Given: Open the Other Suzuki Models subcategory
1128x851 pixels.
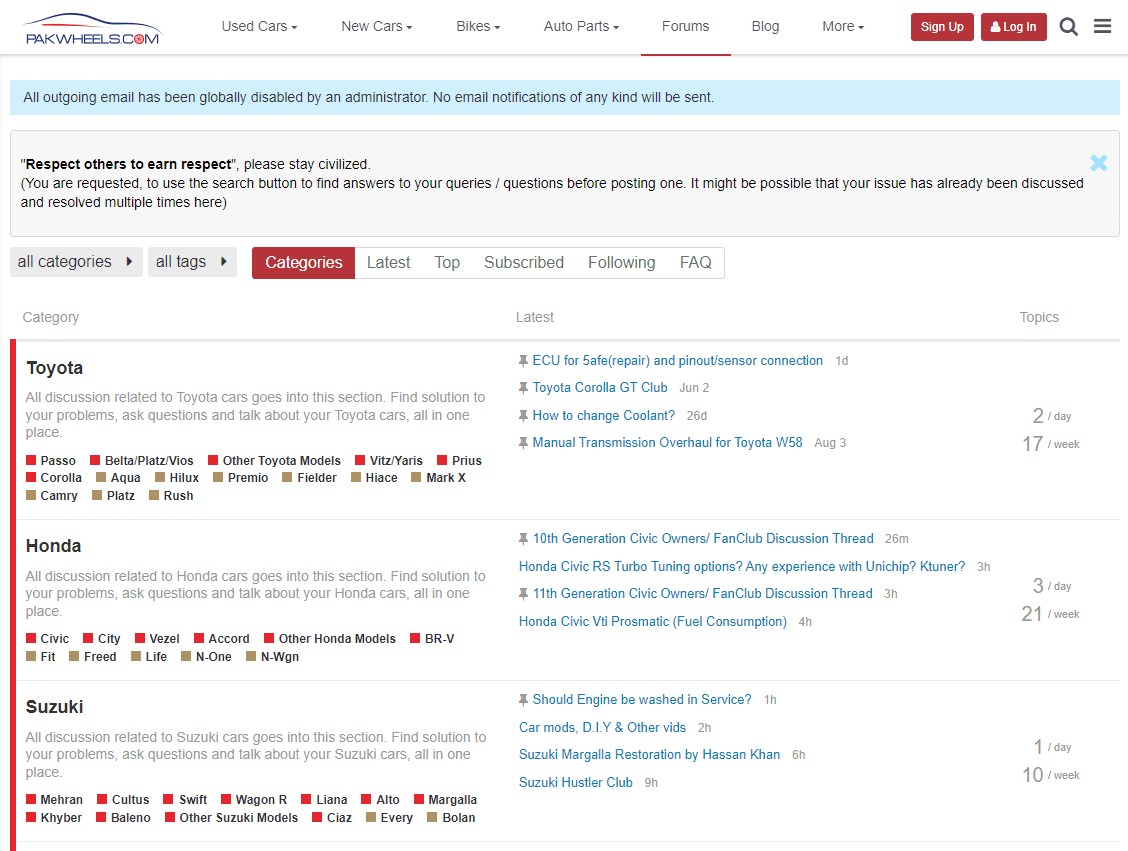Looking at the screenshot, I should click(x=238, y=818).
